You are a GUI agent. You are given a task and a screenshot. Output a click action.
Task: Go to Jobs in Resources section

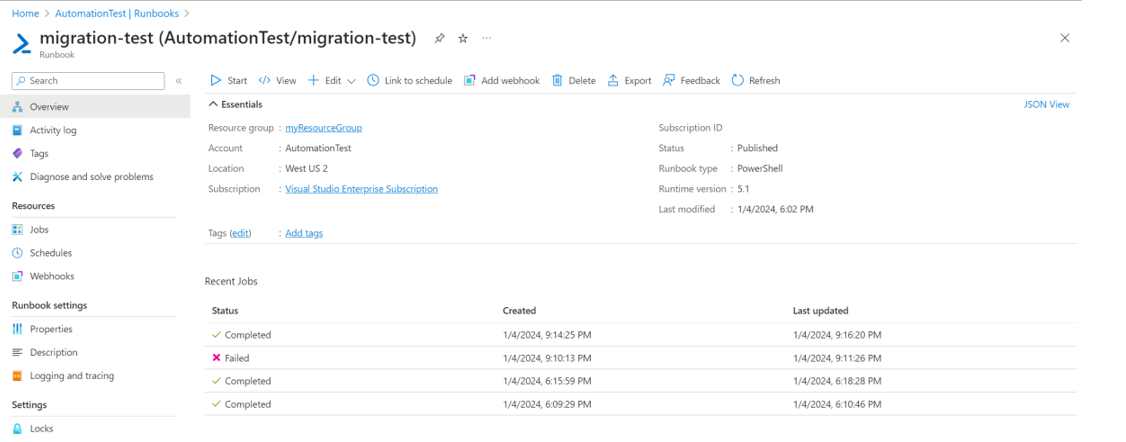pyautogui.click(x=39, y=230)
